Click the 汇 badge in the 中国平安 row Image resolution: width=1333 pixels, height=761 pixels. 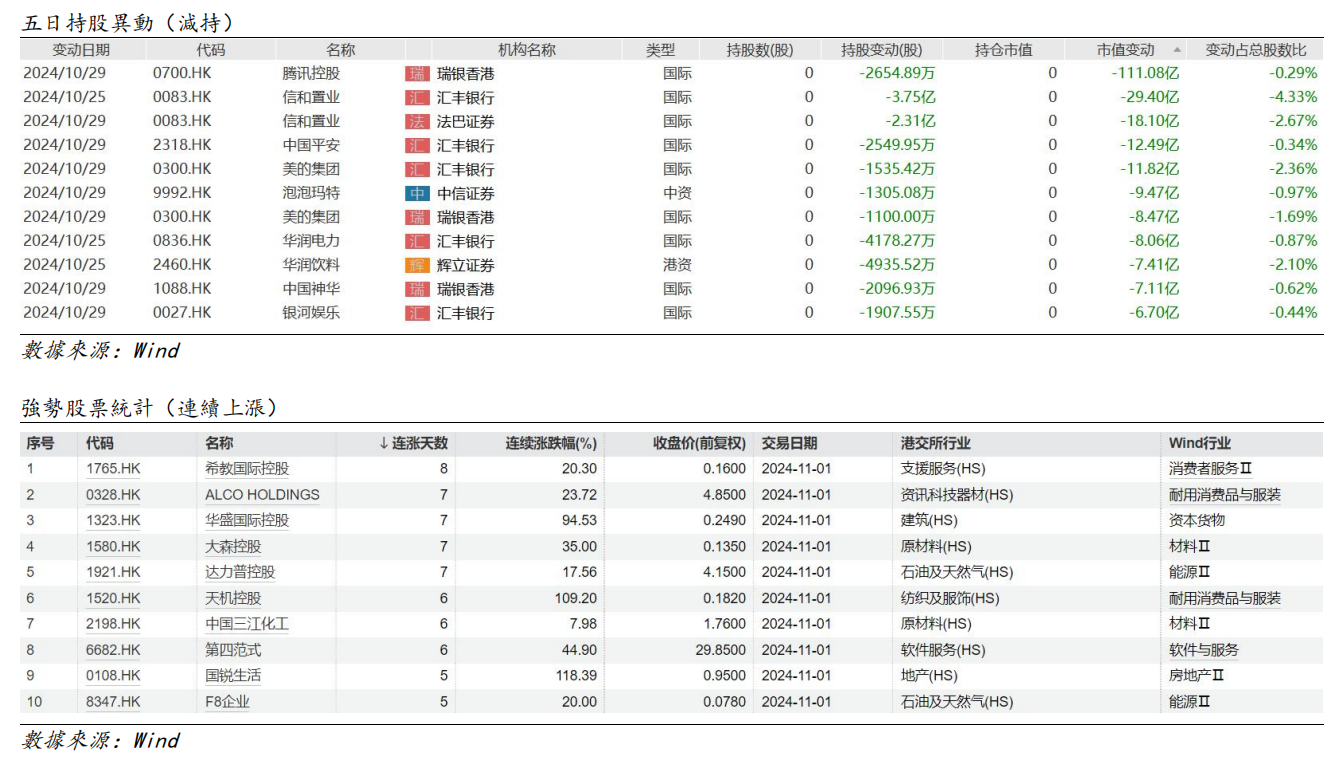coord(416,146)
